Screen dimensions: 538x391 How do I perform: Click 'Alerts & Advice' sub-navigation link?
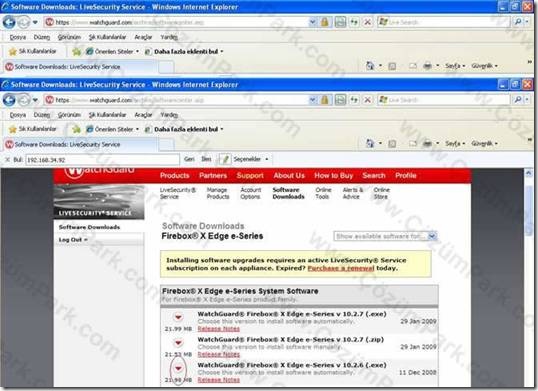click(352, 193)
